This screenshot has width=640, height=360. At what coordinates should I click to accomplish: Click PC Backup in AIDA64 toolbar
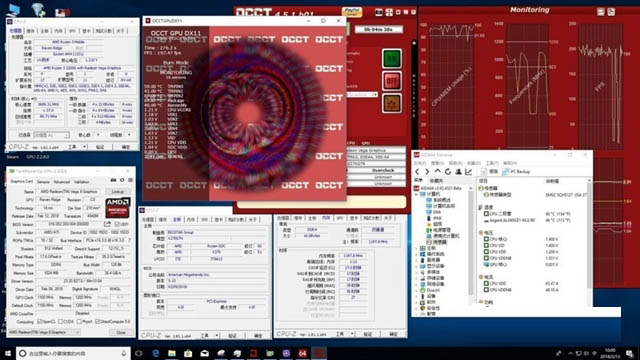[516, 172]
